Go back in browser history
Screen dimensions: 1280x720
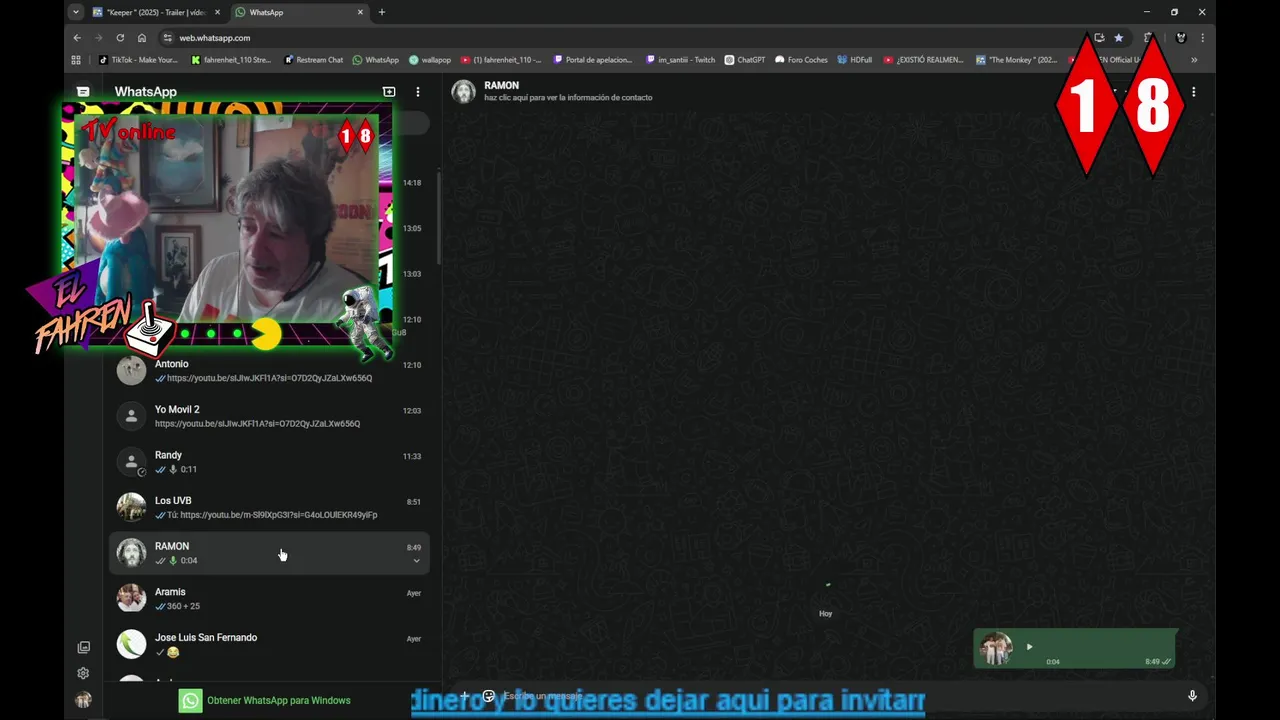tap(77, 38)
